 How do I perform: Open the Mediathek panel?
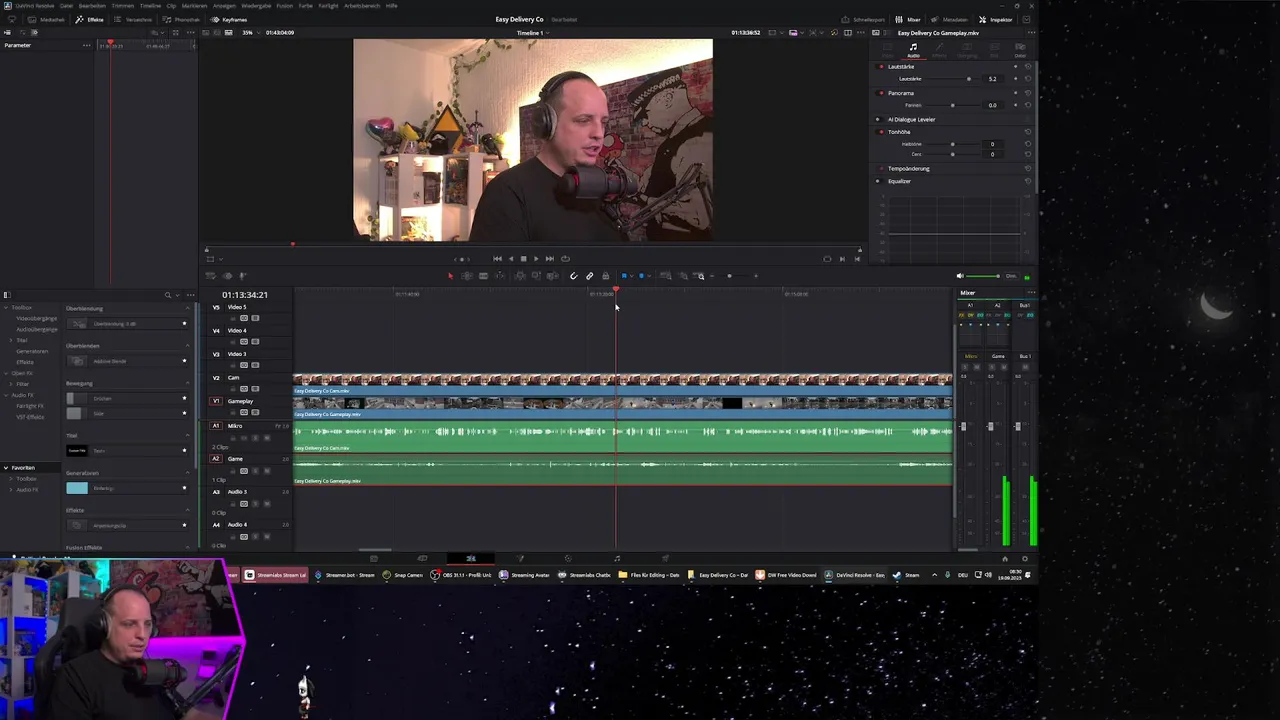(x=47, y=20)
